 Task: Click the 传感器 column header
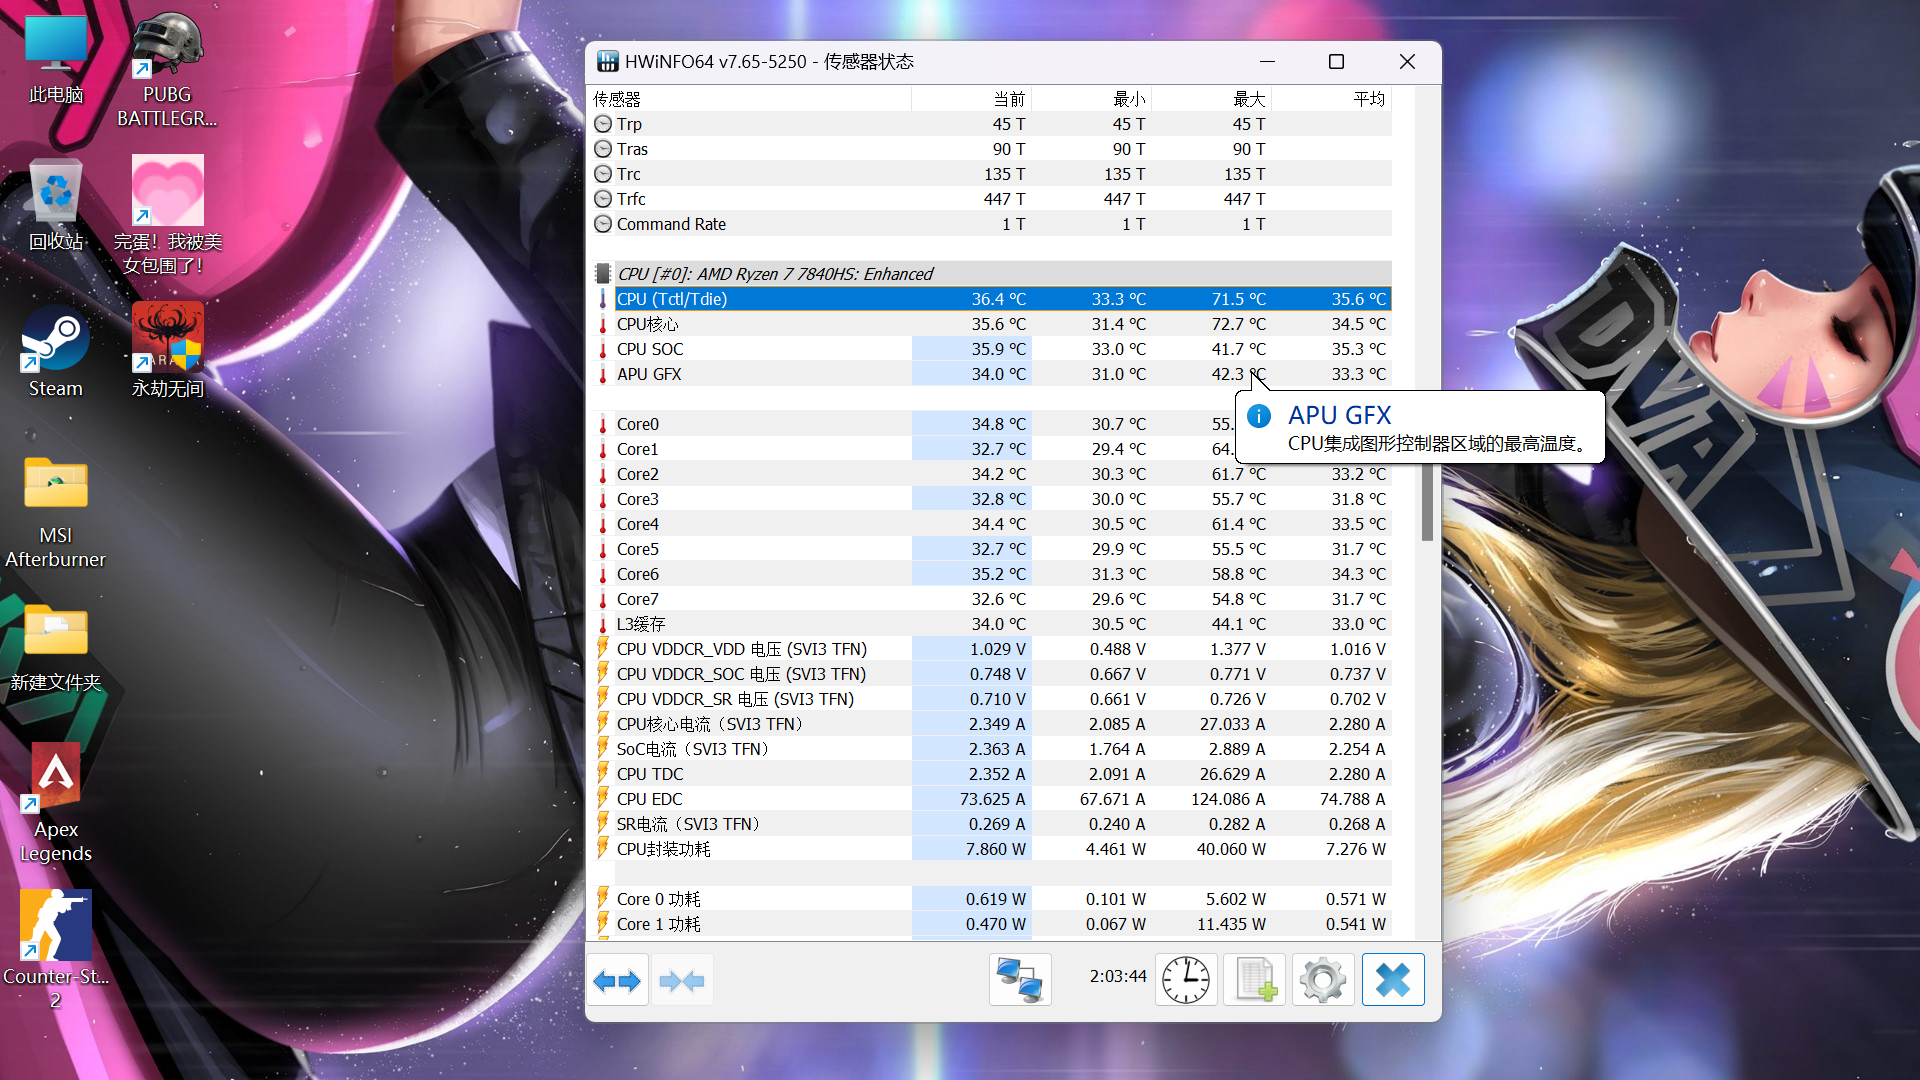751,99
